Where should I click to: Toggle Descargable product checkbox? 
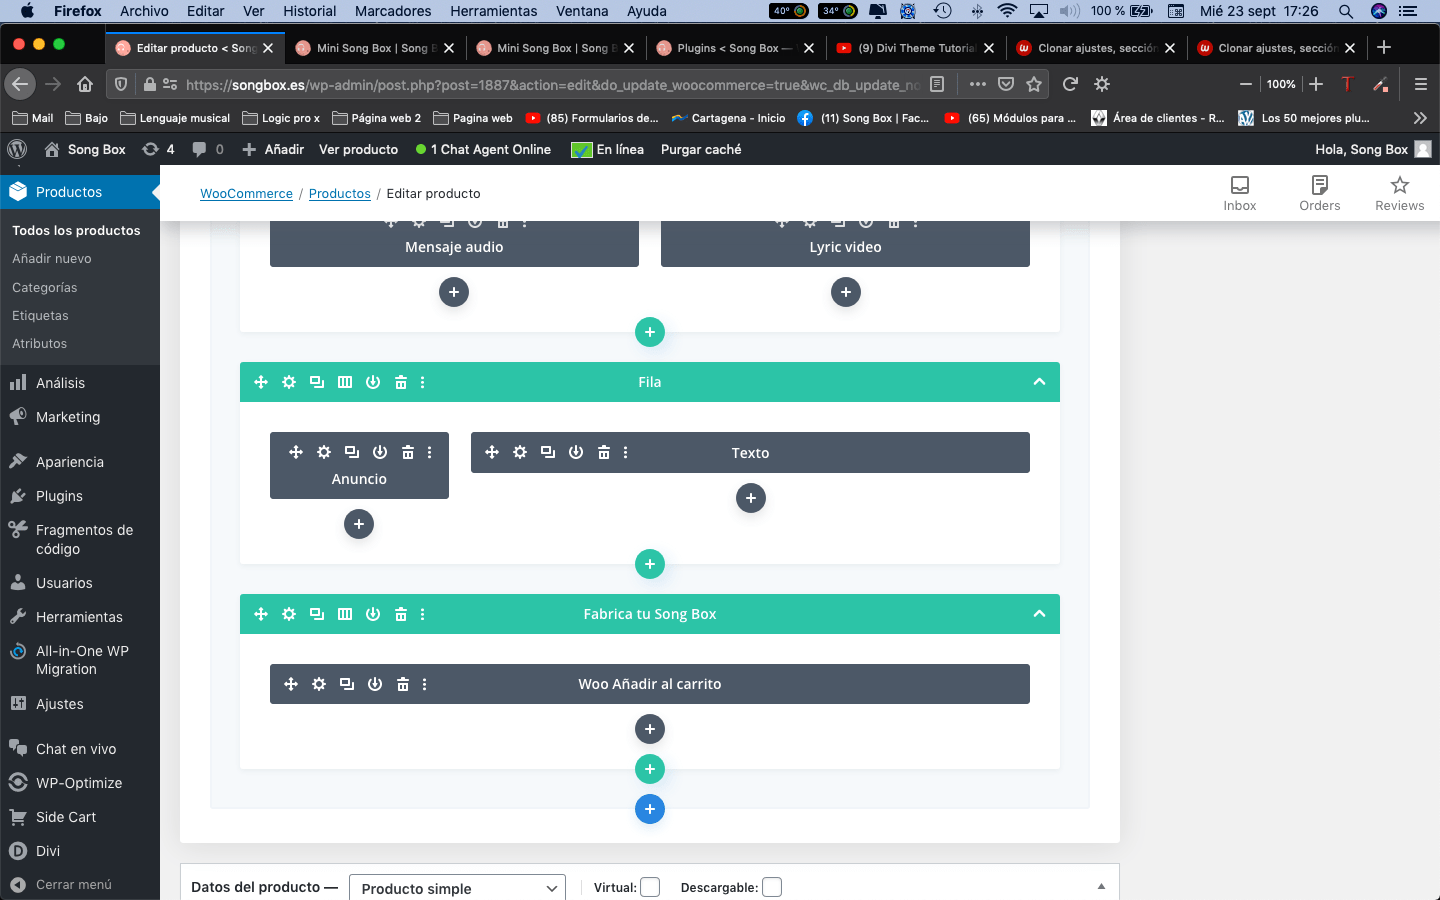(772, 887)
